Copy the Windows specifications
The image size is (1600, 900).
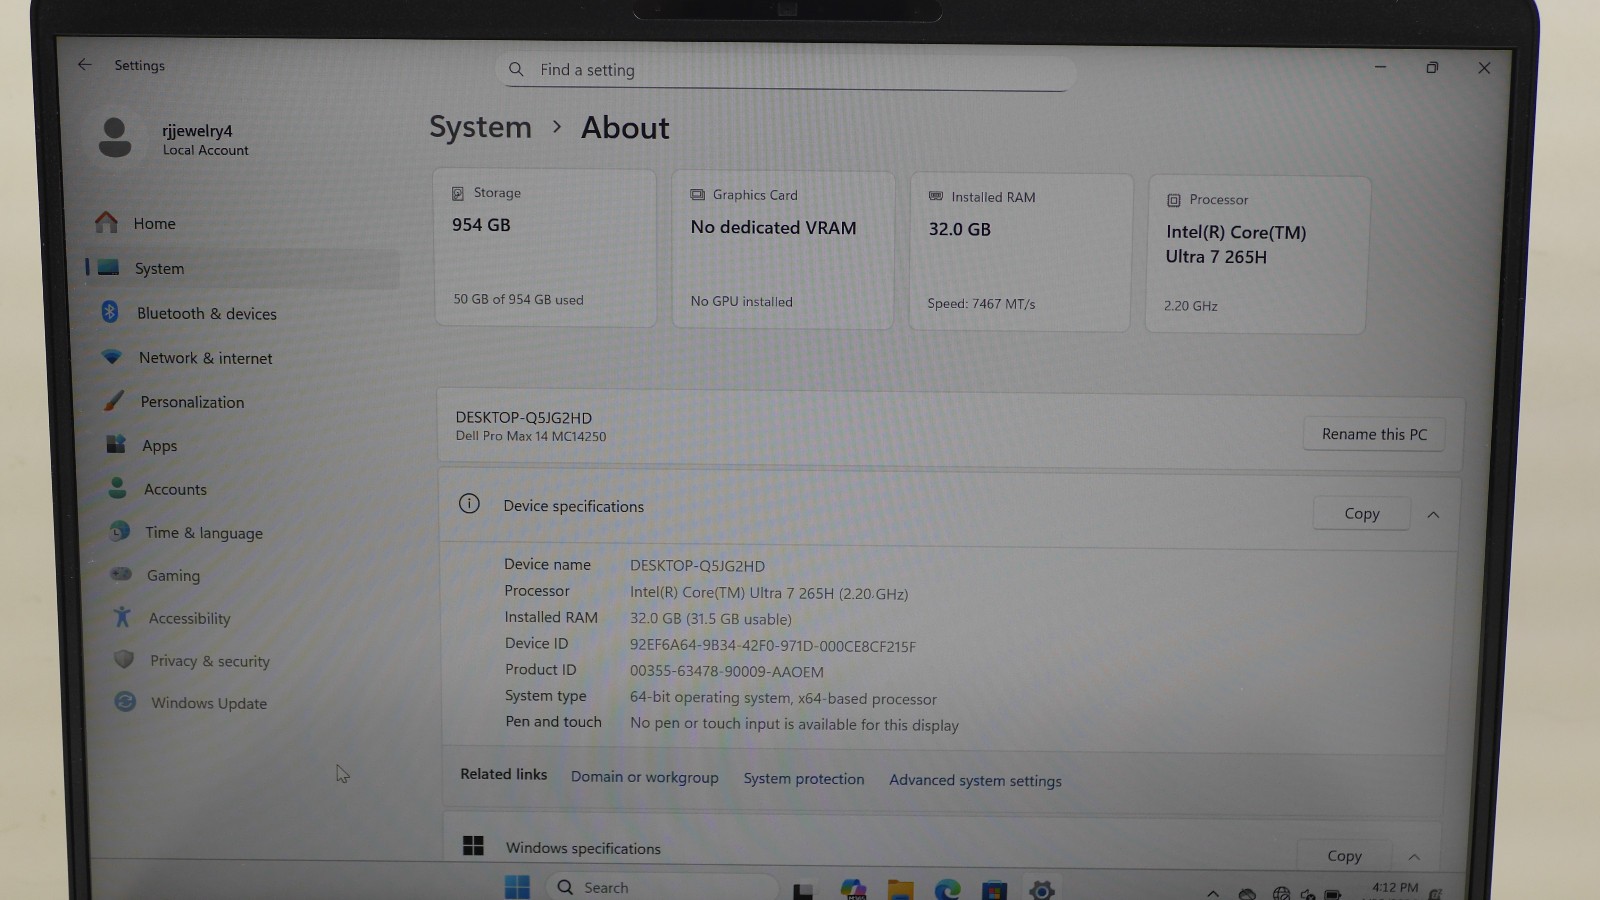1344,855
